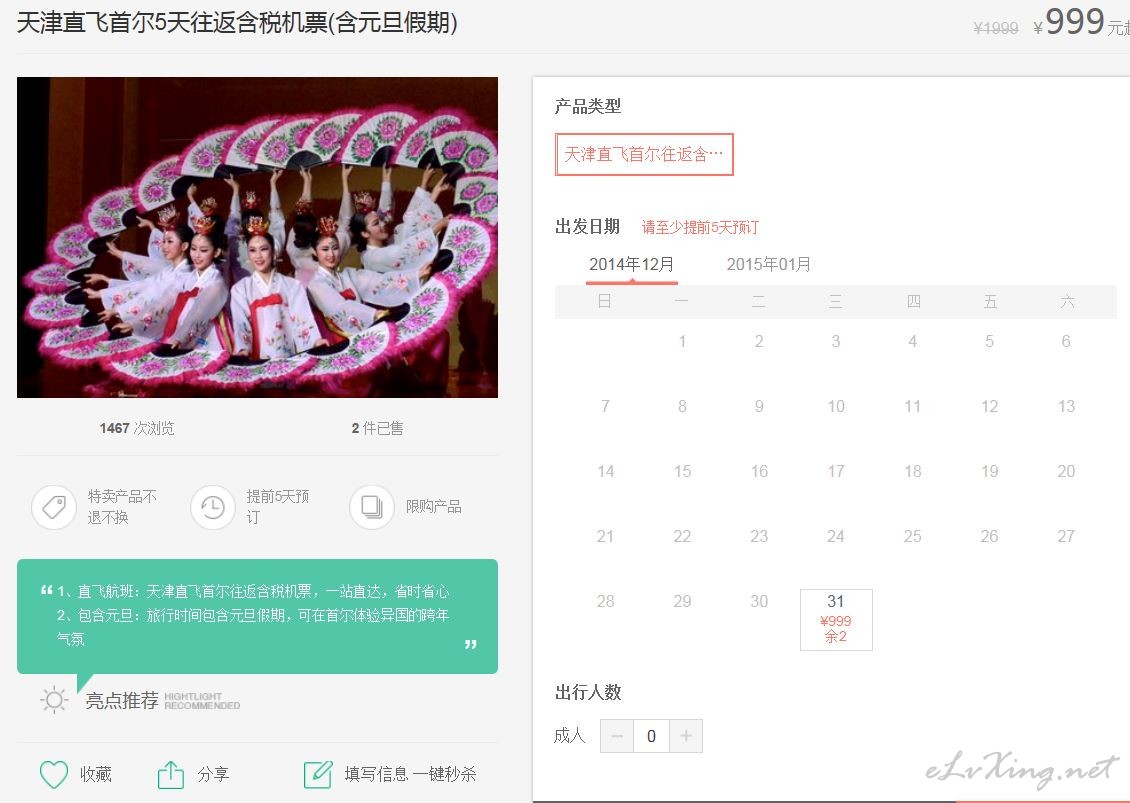Click calendar date 27
1130x803 pixels.
click(x=1067, y=536)
